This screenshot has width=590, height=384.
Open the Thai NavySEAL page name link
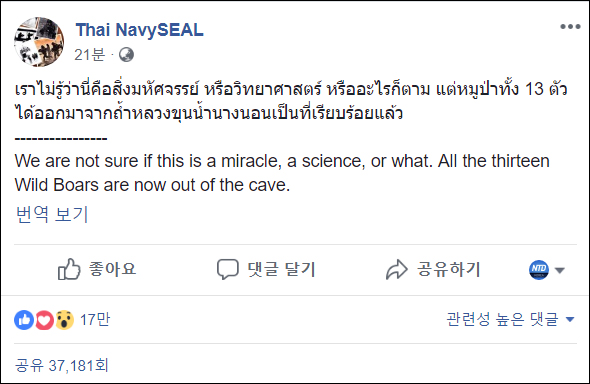point(140,30)
